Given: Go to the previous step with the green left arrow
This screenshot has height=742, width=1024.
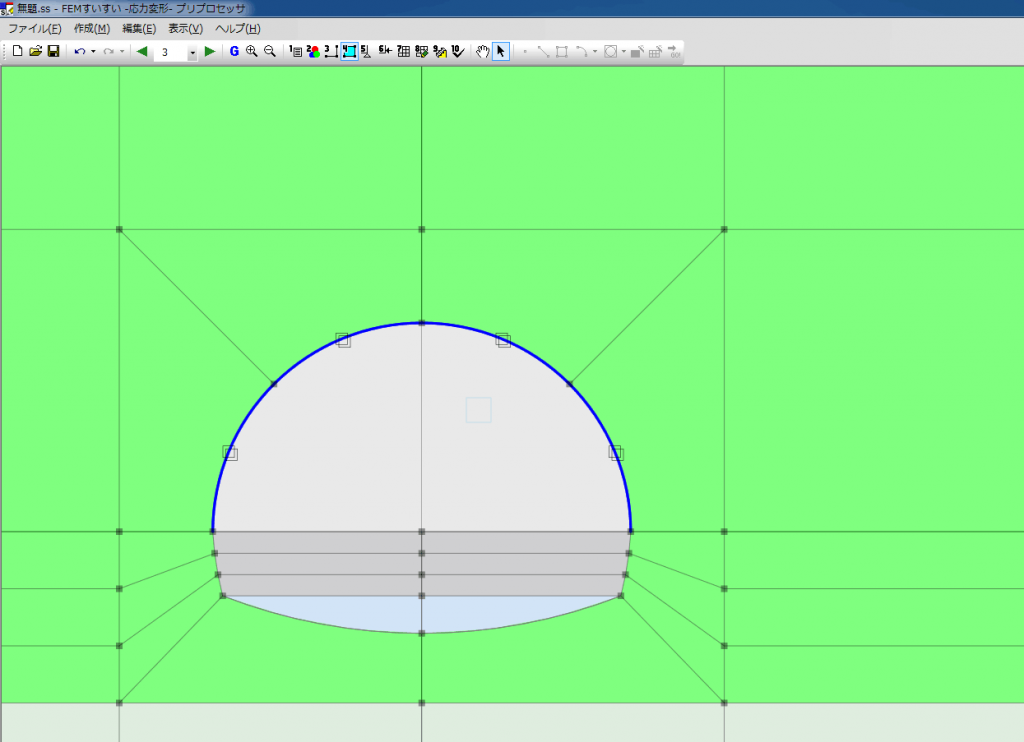Looking at the screenshot, I should [142, 51].
